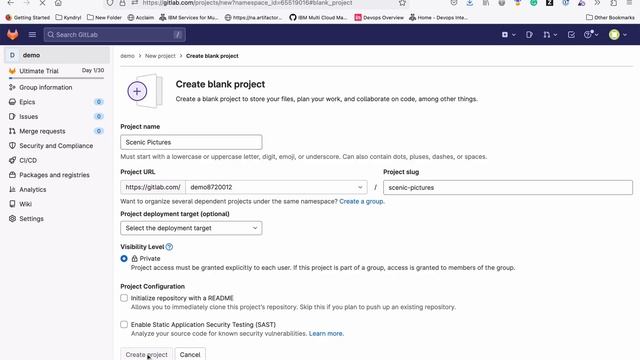The height and width of the screenshot is (360, 640).
Task: Click the browser home icon
Action: [58, 3]
